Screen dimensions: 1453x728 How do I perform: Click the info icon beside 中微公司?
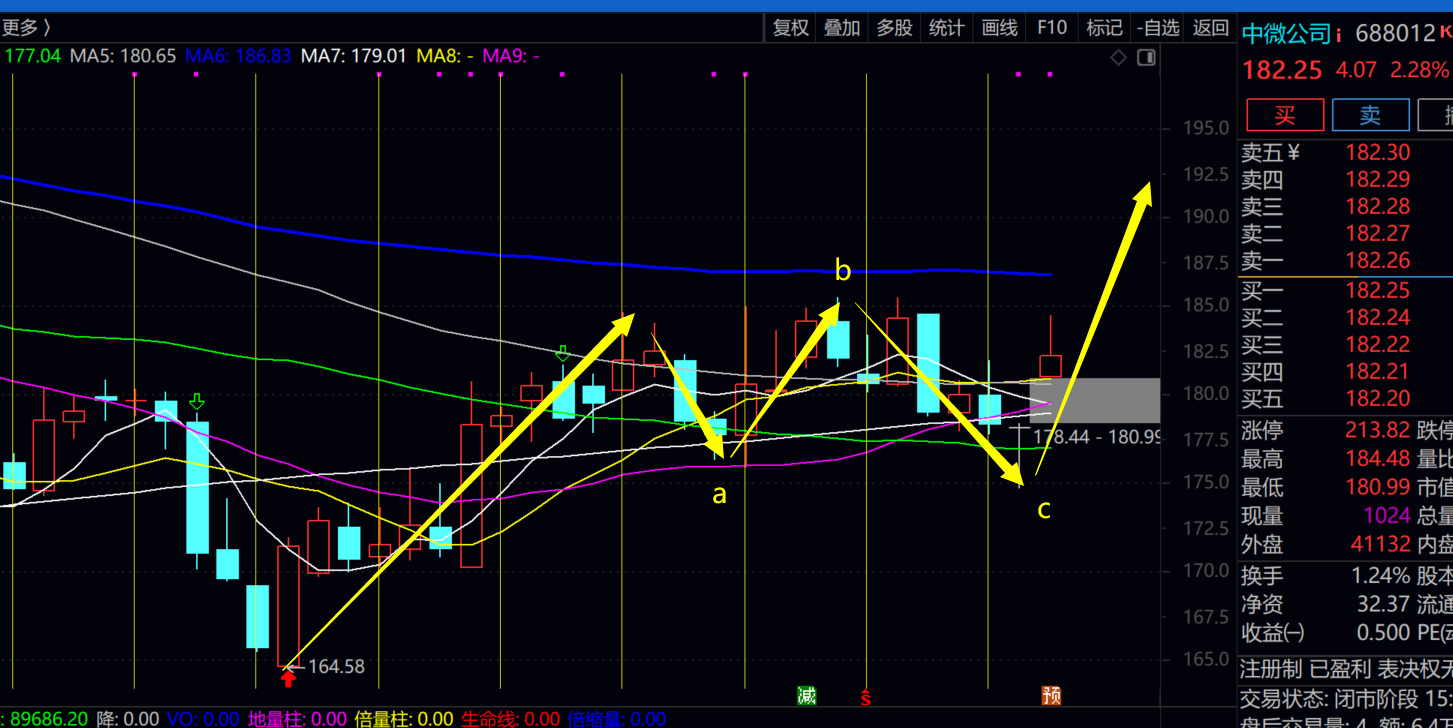1338,35
